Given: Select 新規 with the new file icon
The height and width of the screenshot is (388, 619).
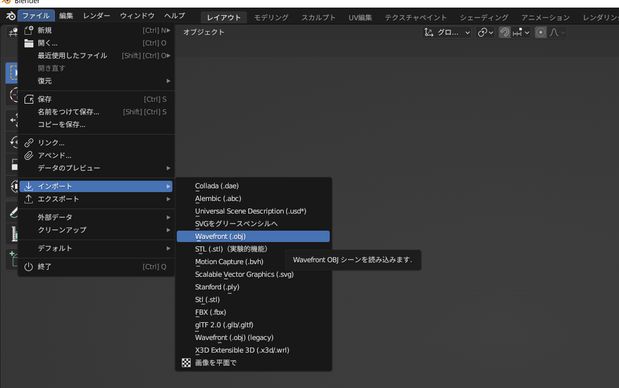Looking at the screenshot, I should pyautogui.click(x=96, y=30).
